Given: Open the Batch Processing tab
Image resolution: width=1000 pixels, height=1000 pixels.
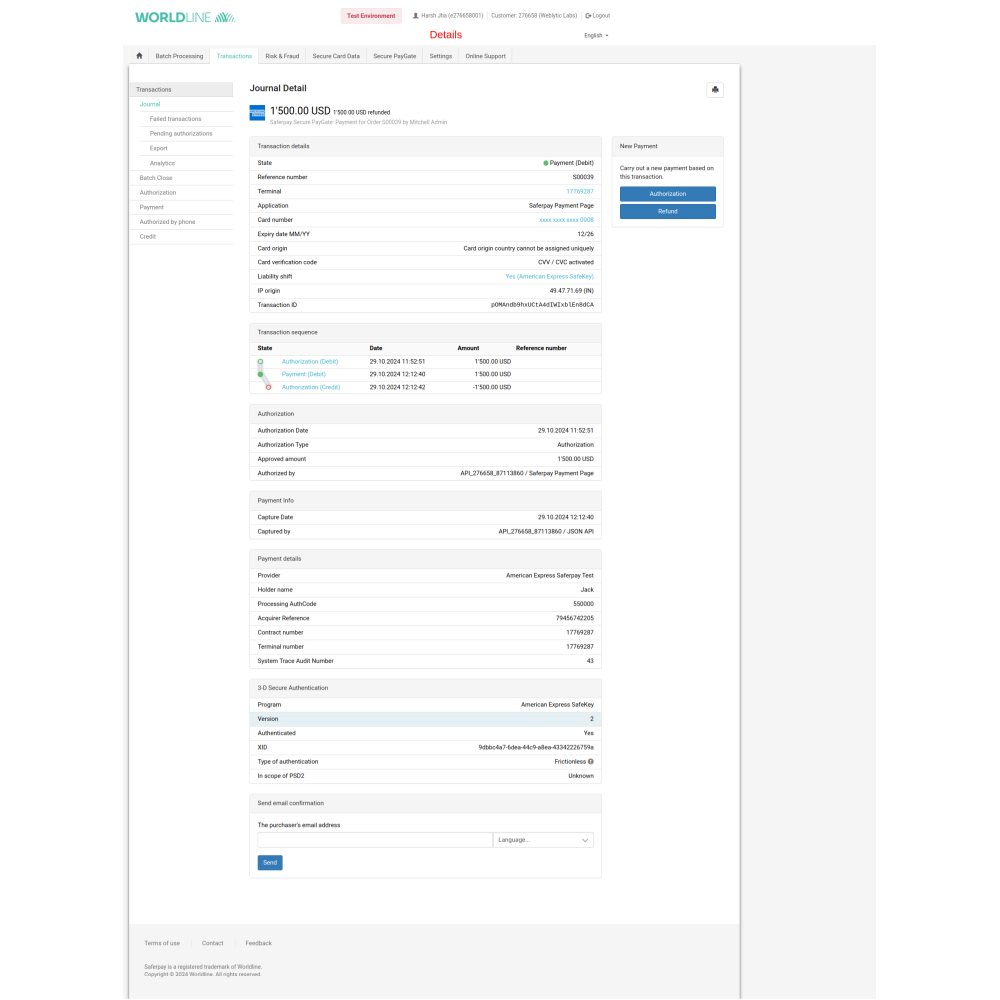Looking at the screenshot, I should coord(179,56).
